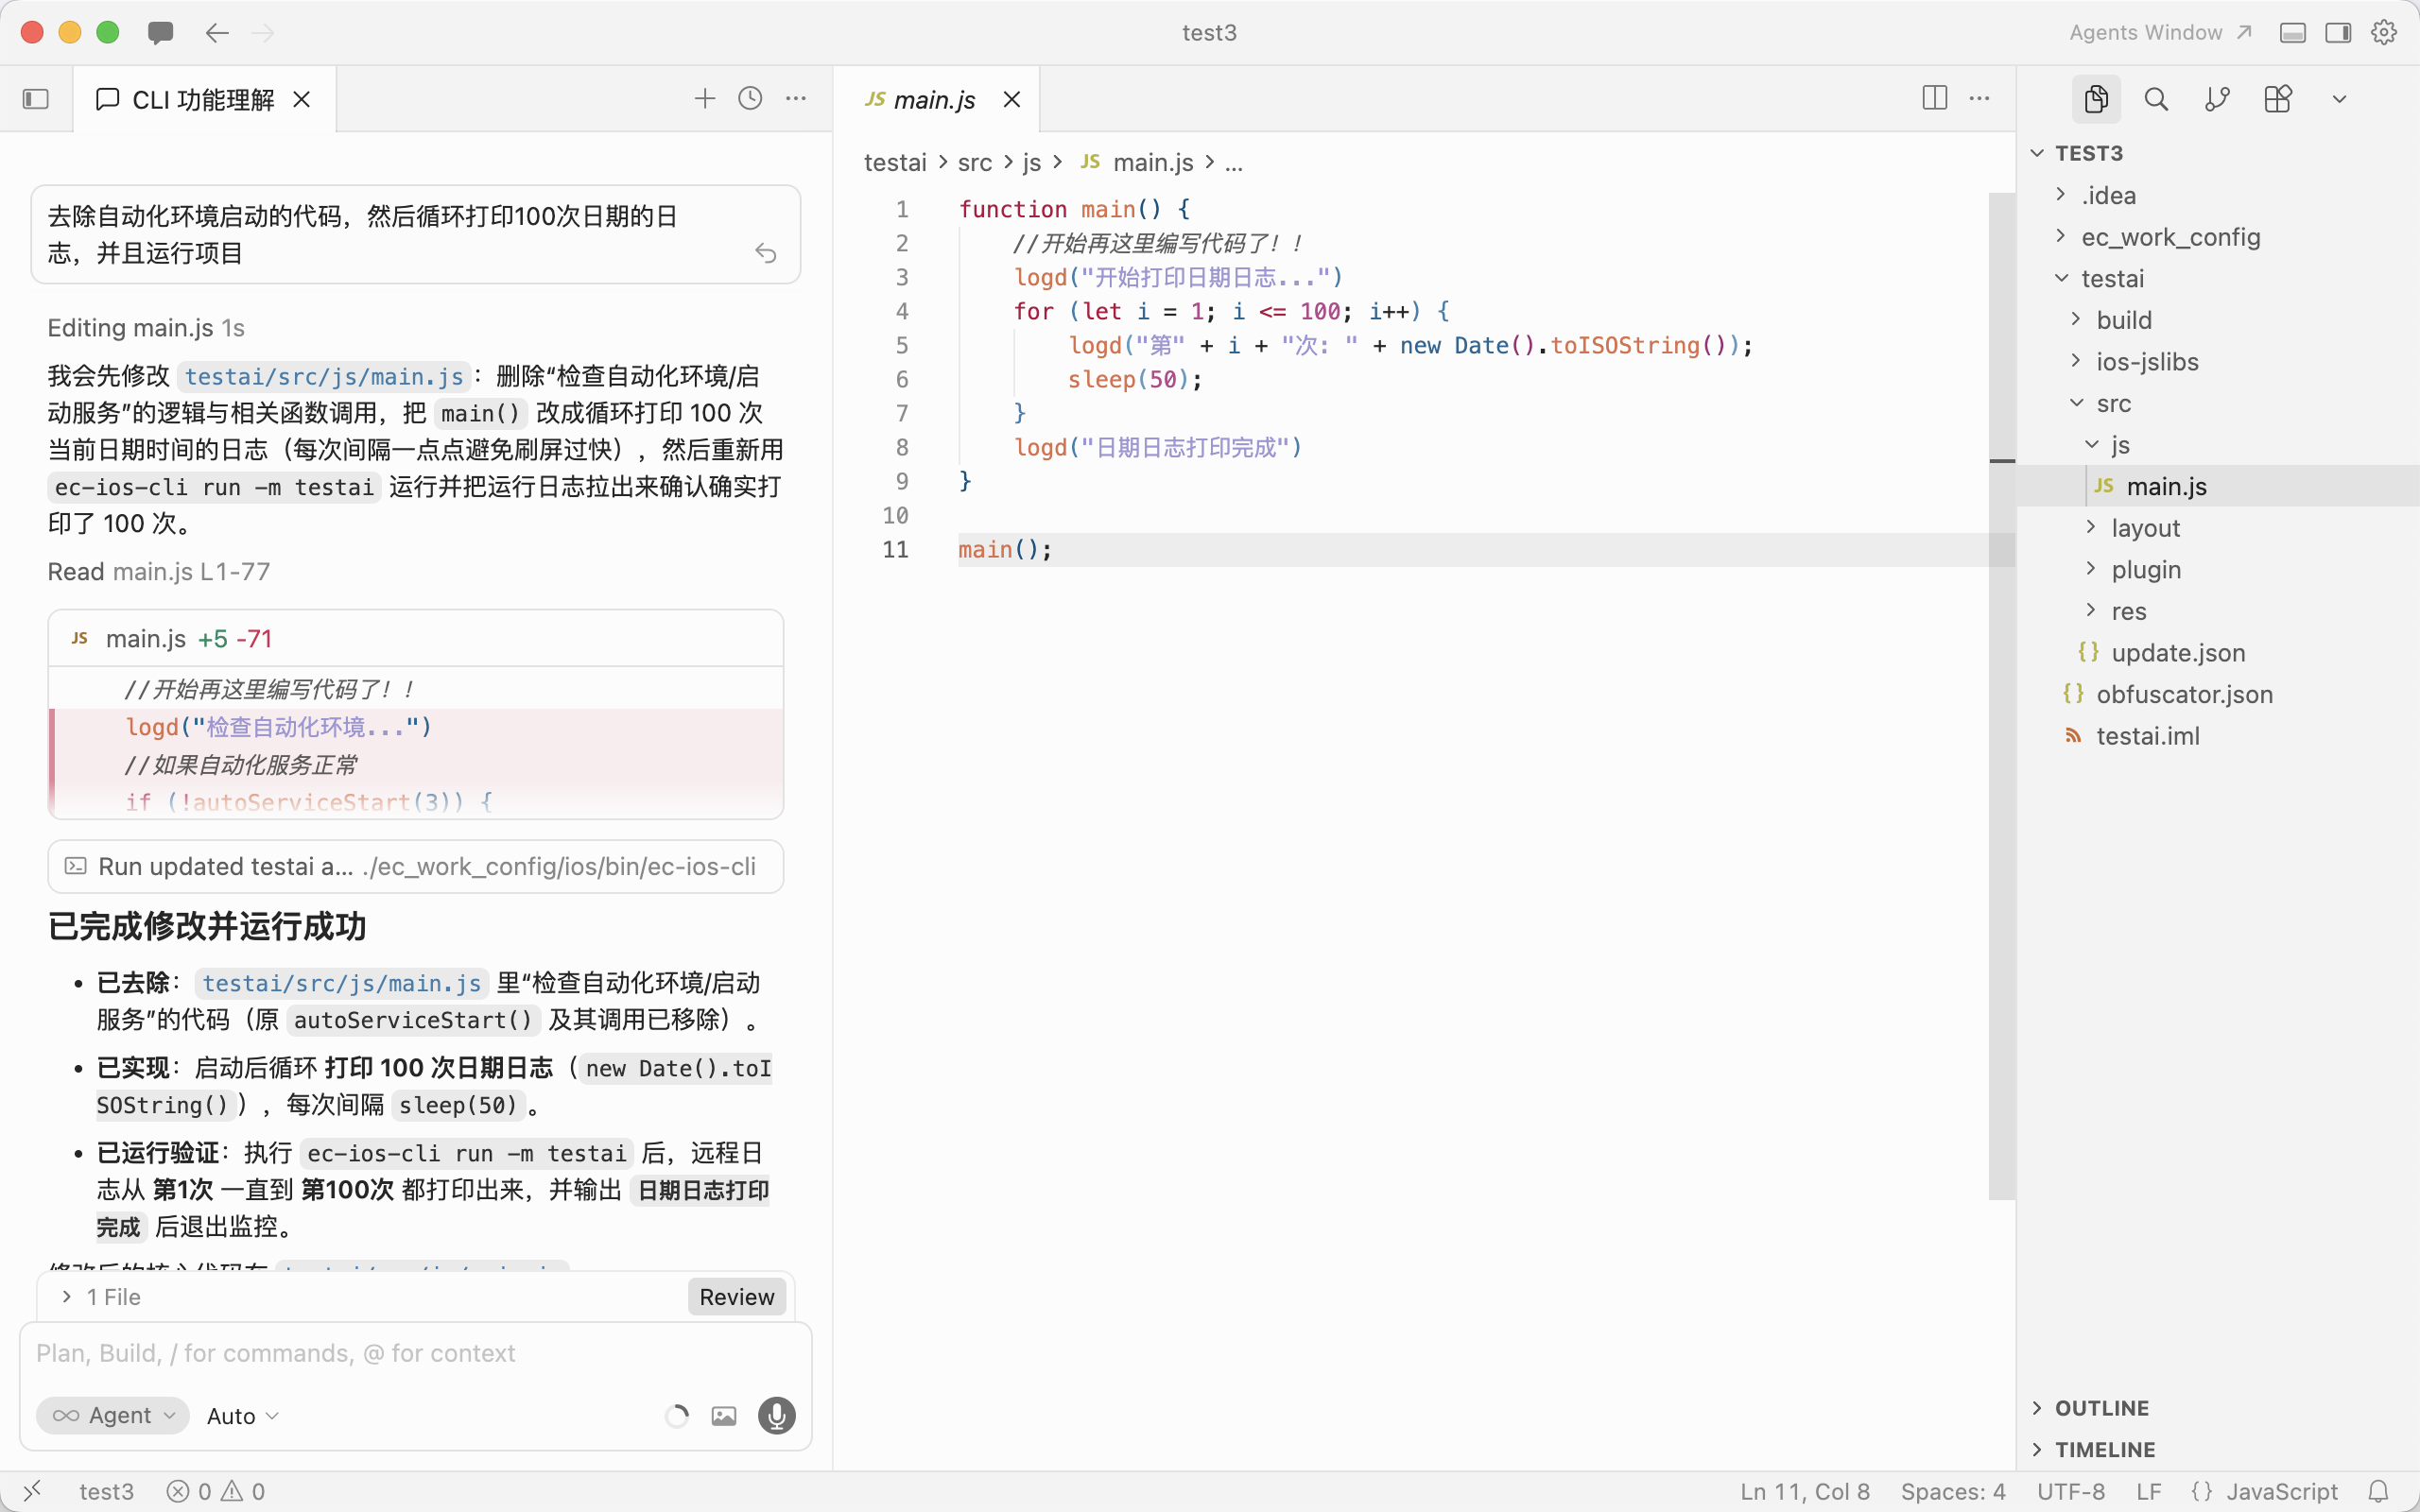Attach an image via picture icon

pos(724,1416)
